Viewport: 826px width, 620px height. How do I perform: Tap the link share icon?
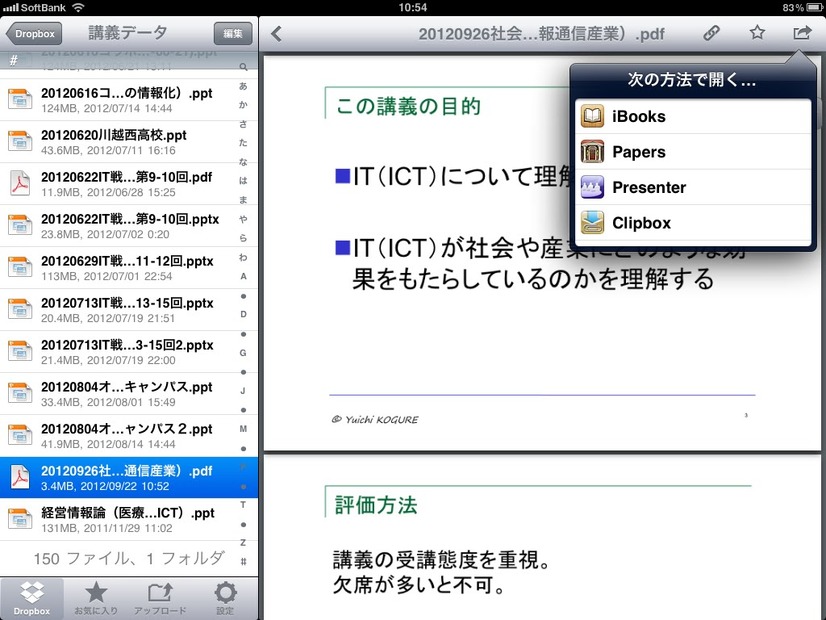[x=711, y=33]
